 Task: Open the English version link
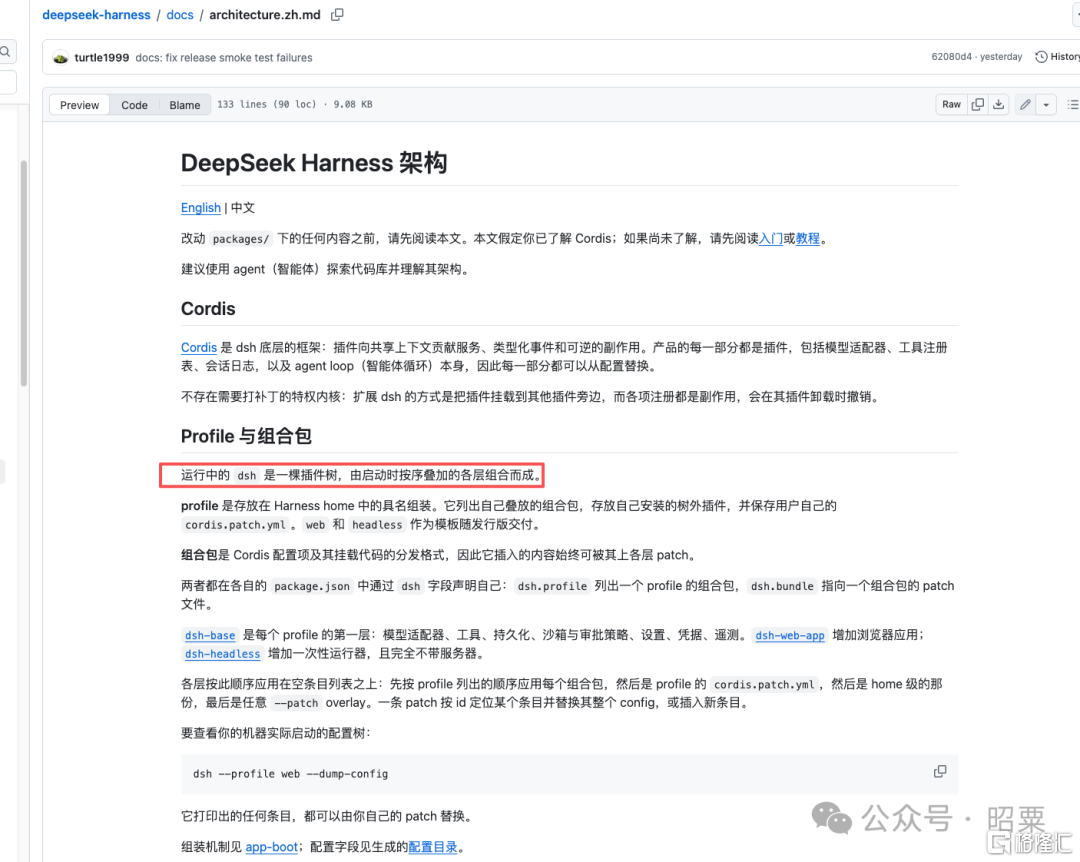tap(200, 207)
